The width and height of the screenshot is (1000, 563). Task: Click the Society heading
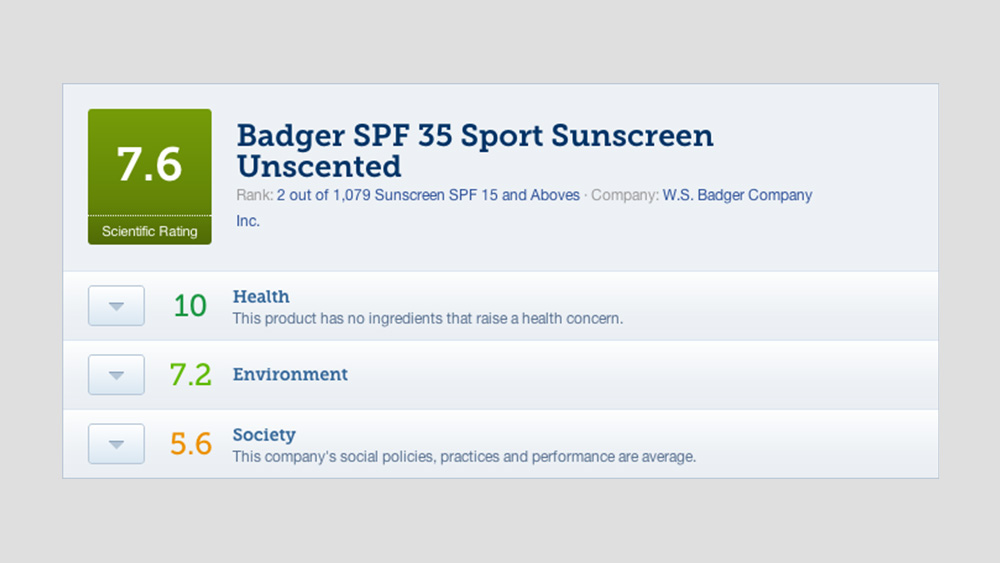pyautogui.click(x=264, y=435)
